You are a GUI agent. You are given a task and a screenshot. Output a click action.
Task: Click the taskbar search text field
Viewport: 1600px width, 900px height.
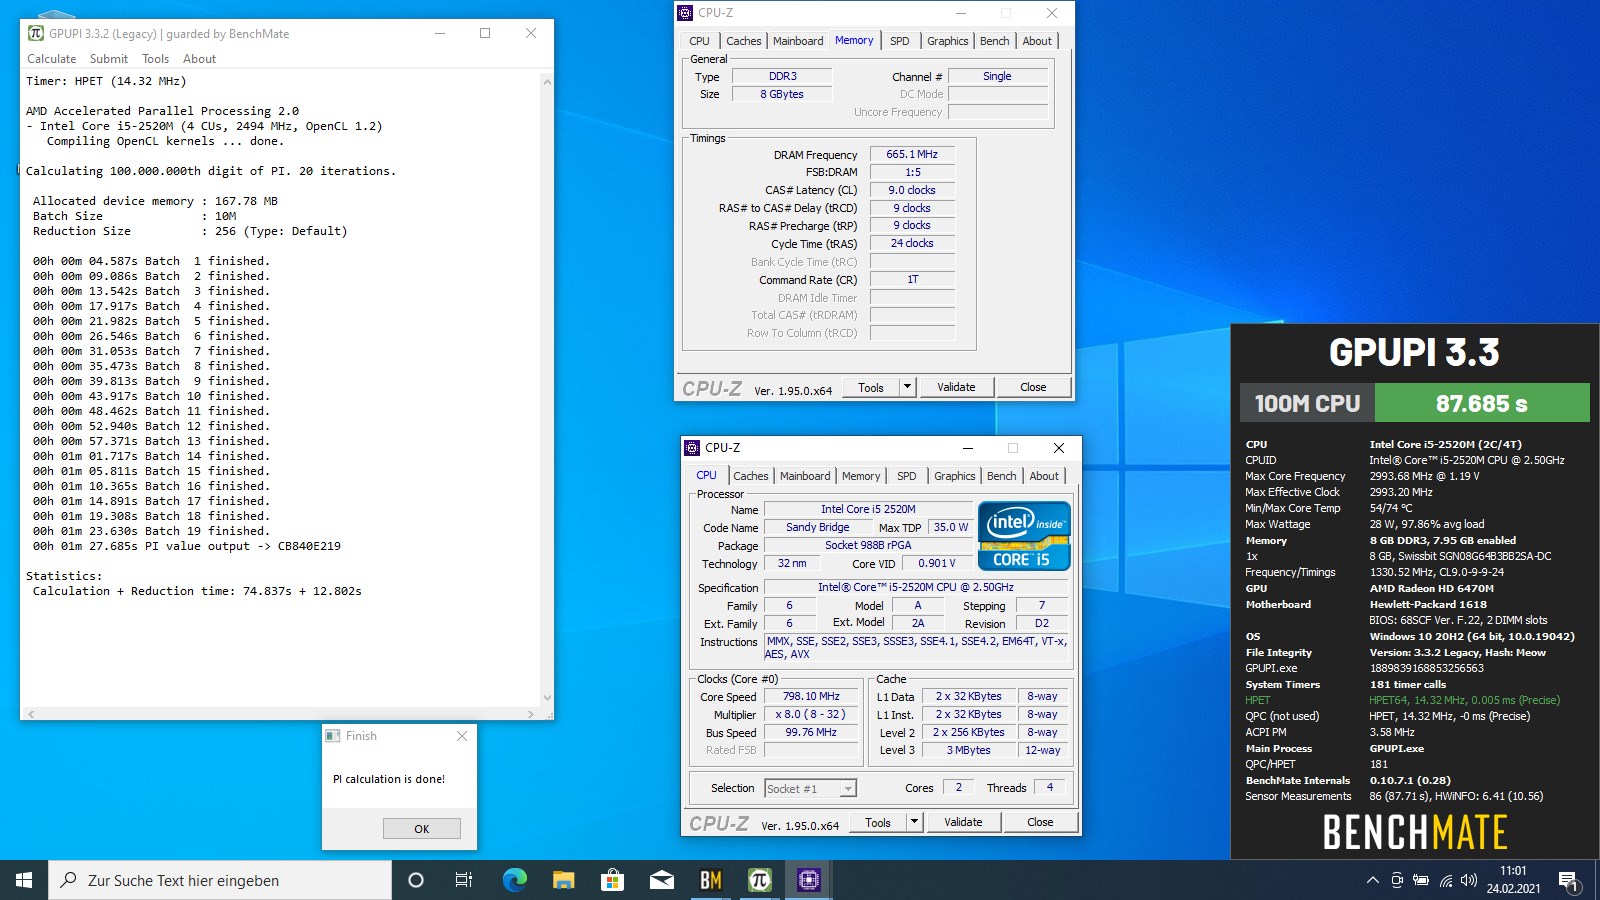click(220, 880)
